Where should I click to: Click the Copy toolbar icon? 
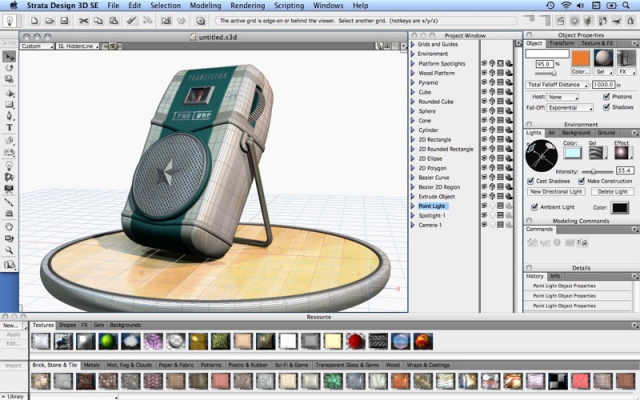coord(98,20)
